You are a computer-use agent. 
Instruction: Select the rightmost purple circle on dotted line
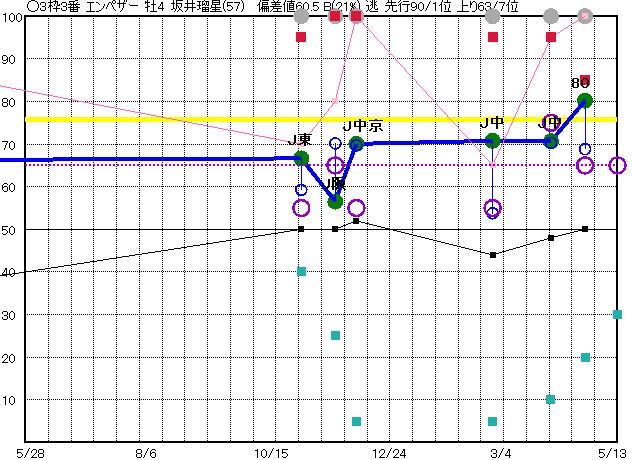(x=617, y=165)
